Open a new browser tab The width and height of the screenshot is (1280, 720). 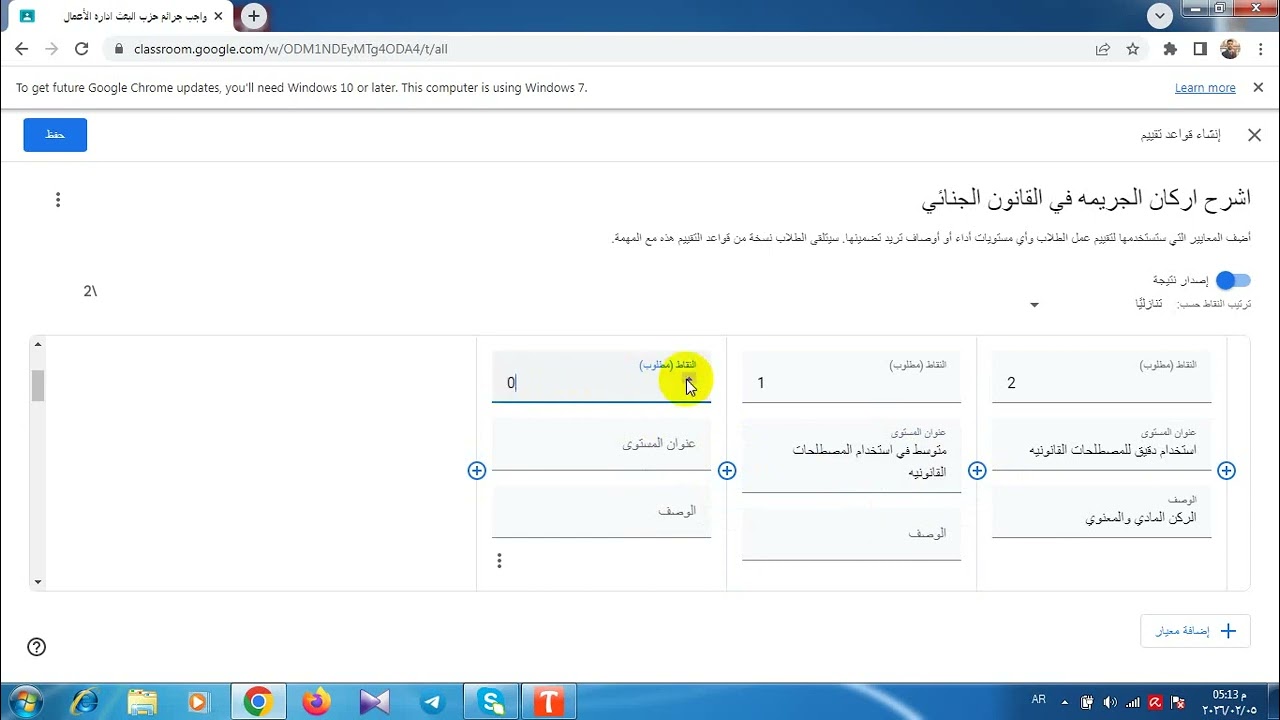[254, 16]
